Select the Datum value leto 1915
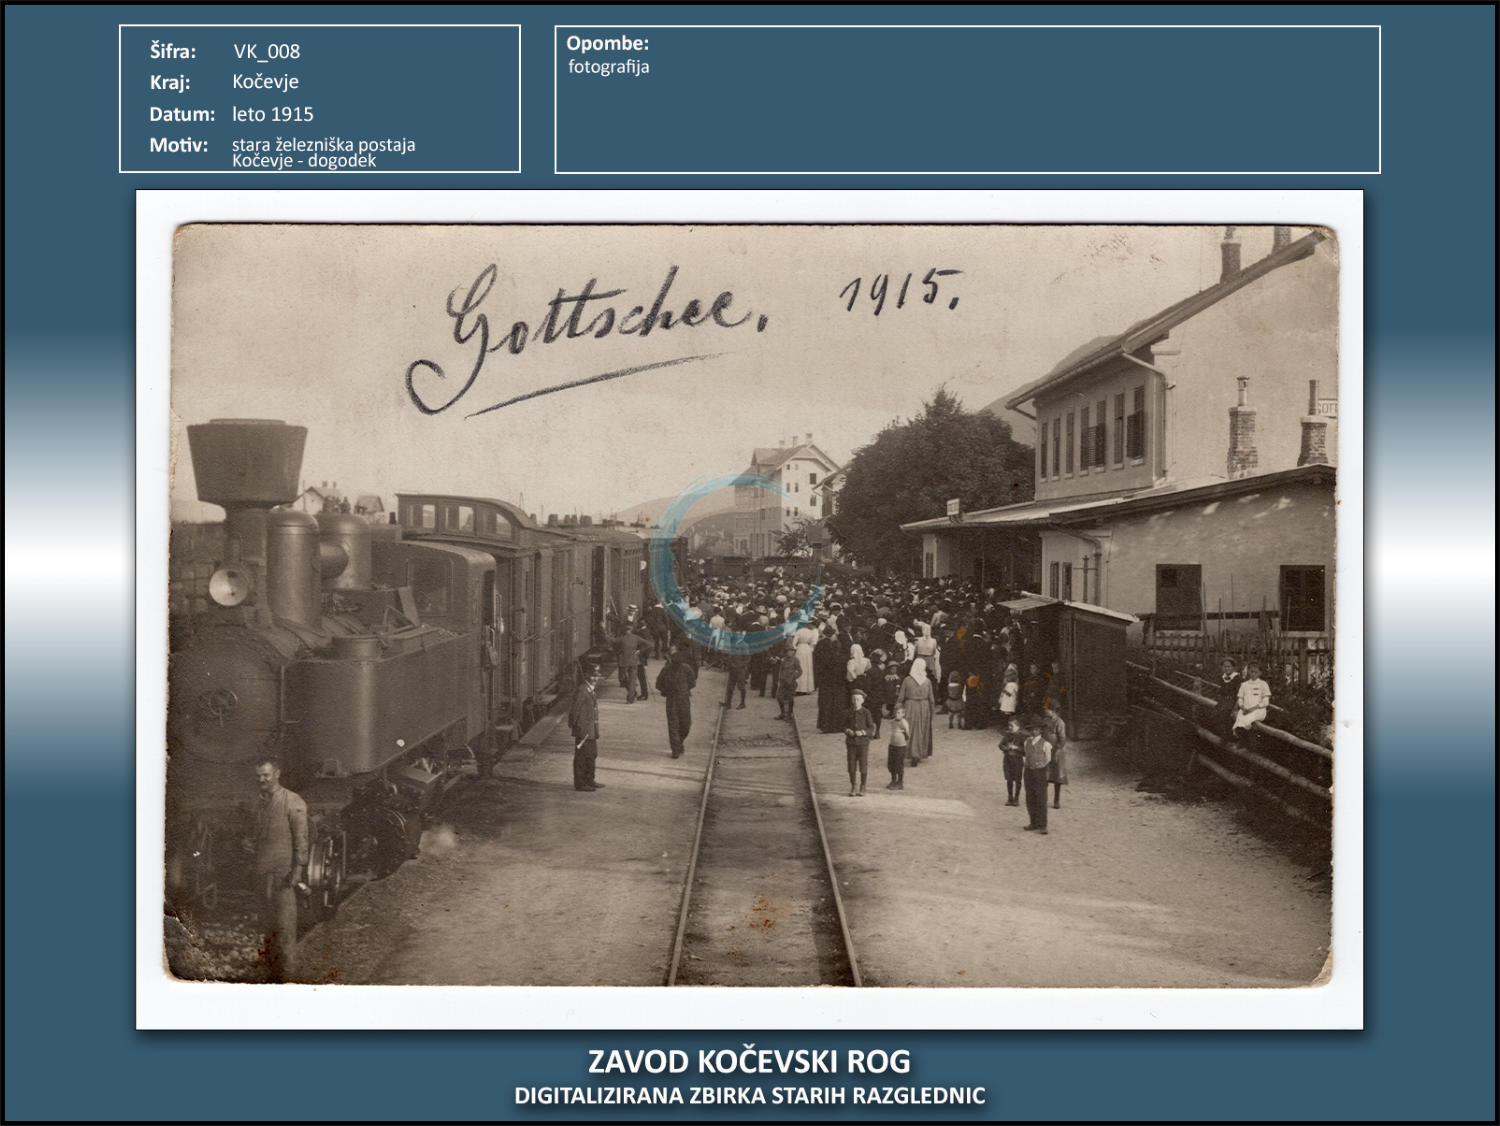Image resolution: width=1500 pixels, height=1126 pixels. click(x=272, y=114)
